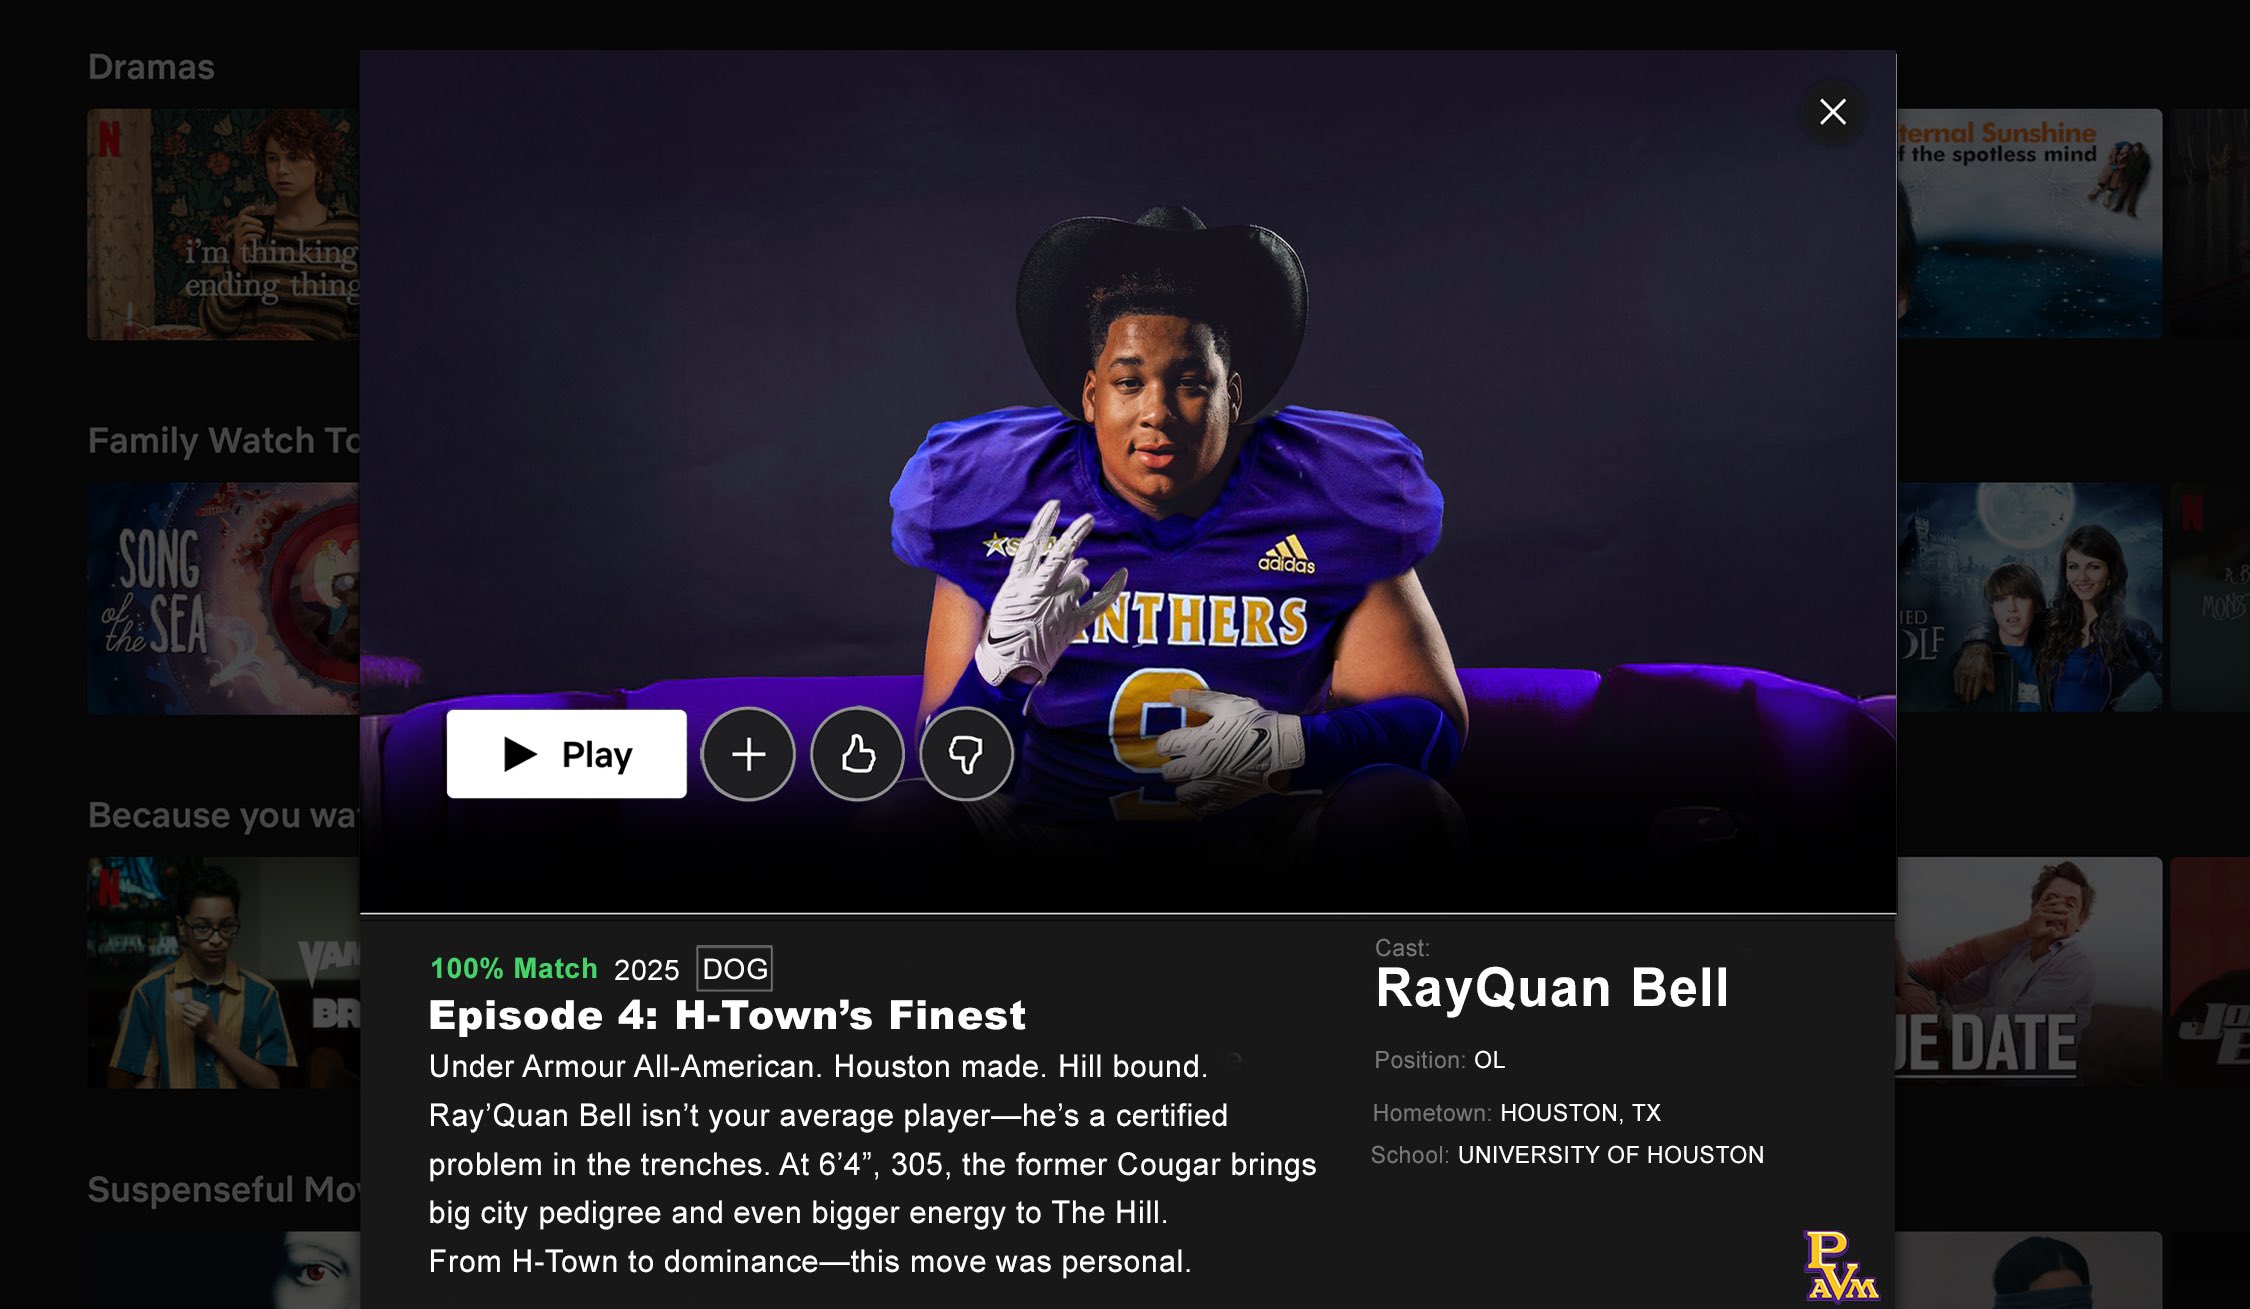Add title to My List with plus icon
Screen dimensions: 2250x1309
(x=748, y=754)
